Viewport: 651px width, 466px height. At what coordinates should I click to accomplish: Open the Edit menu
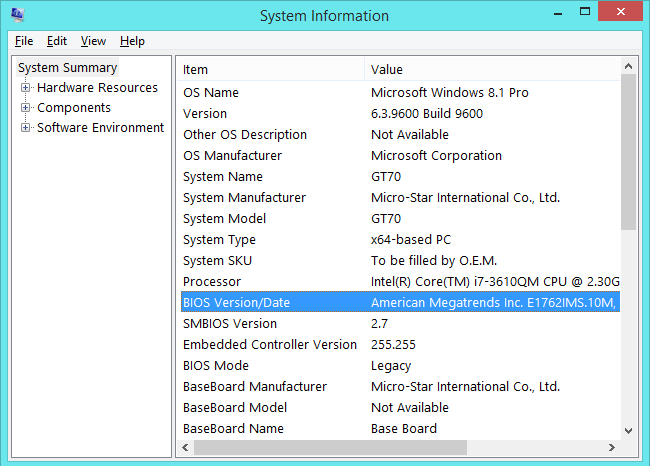(x=56, y=41)
